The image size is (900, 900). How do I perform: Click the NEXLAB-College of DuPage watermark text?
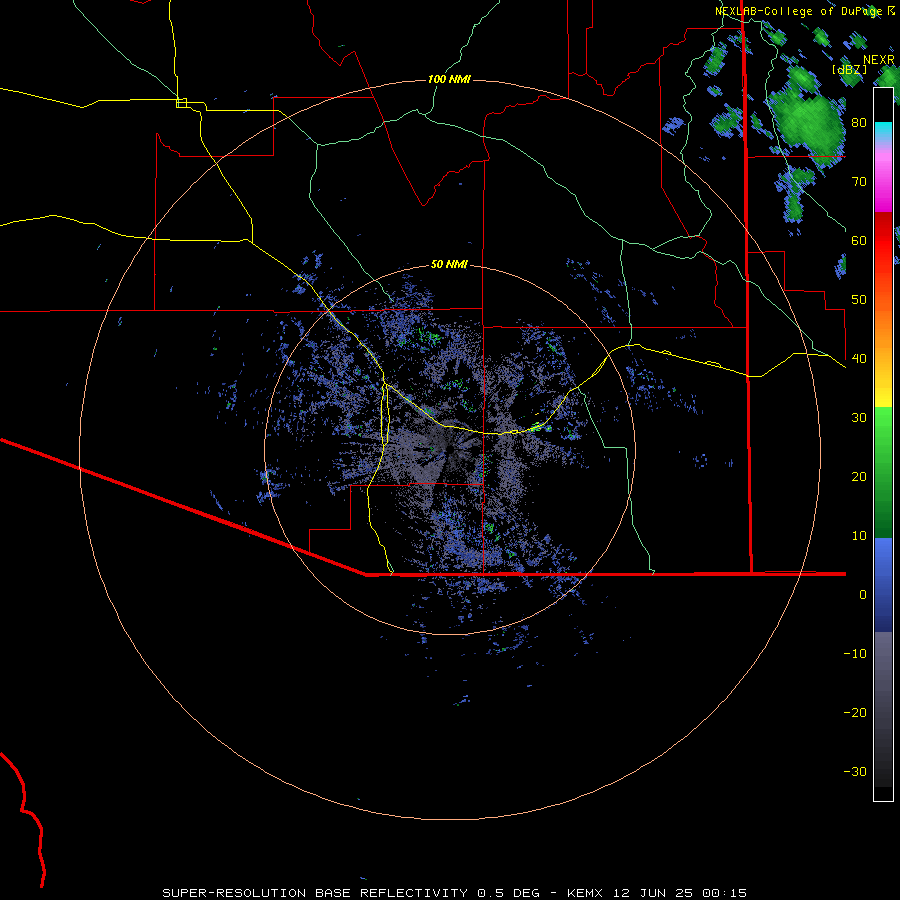point(798,11)
